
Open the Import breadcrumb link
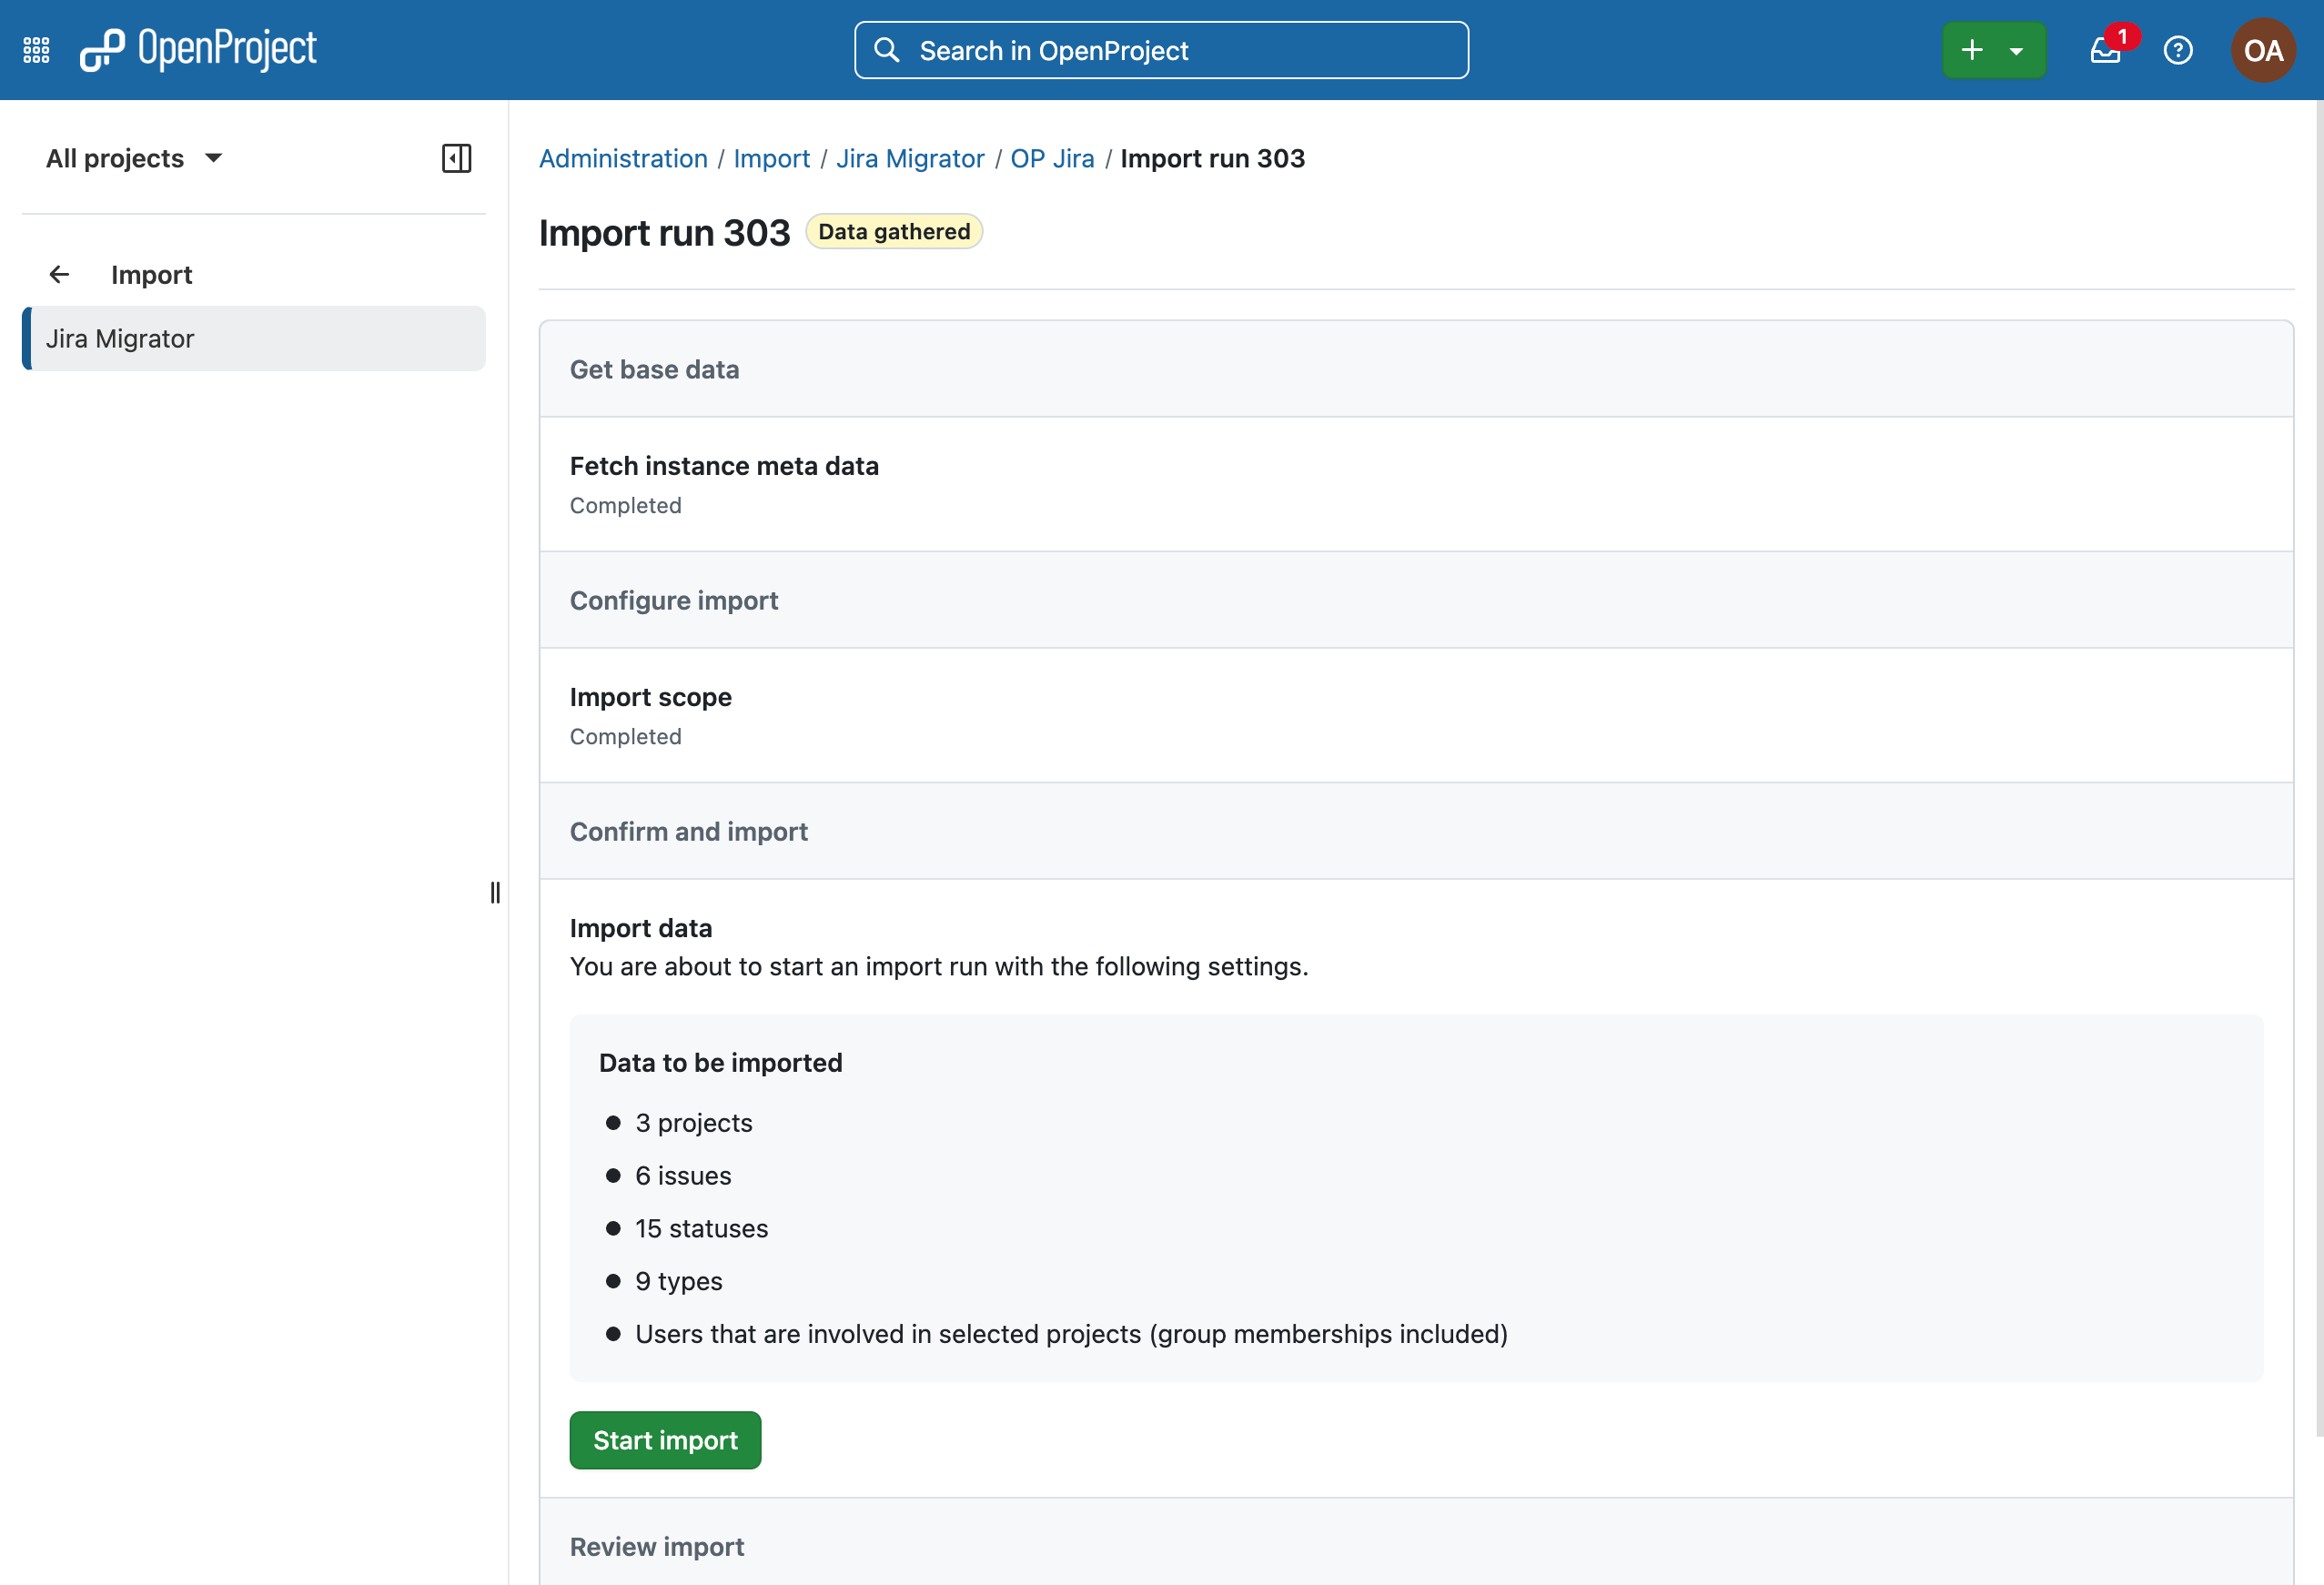pos(771,158)
